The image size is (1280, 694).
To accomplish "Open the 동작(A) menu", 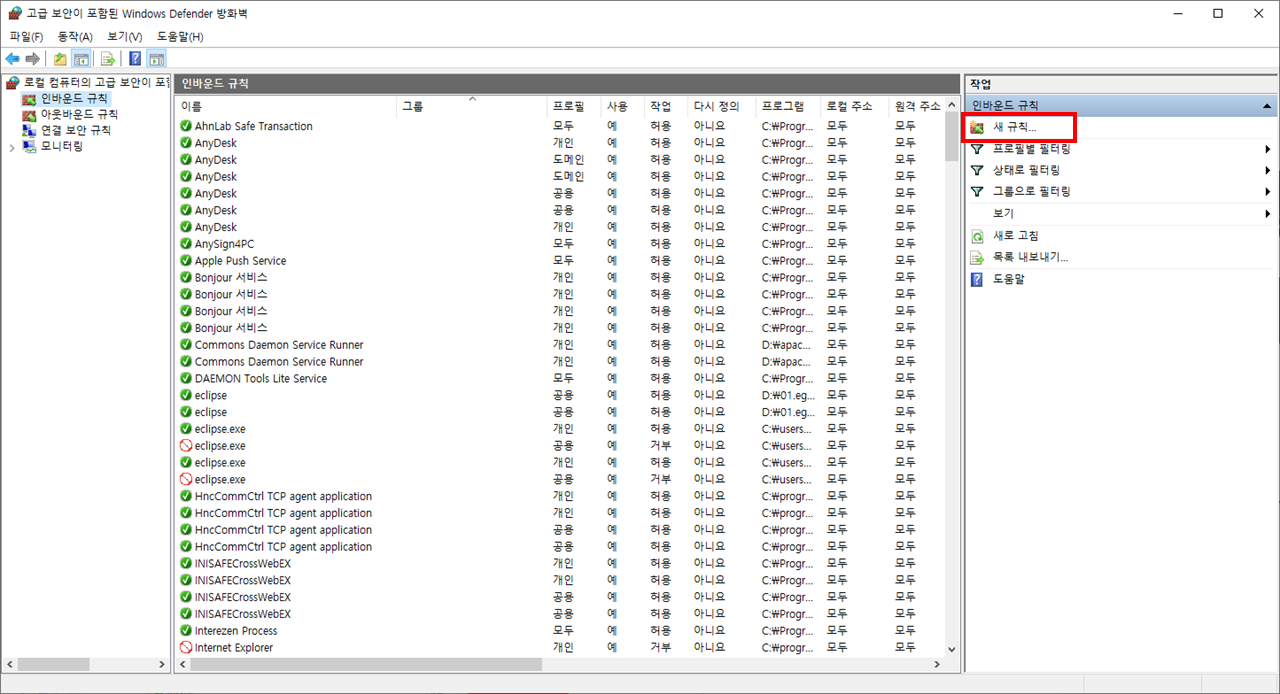I will tap(75, 36).
